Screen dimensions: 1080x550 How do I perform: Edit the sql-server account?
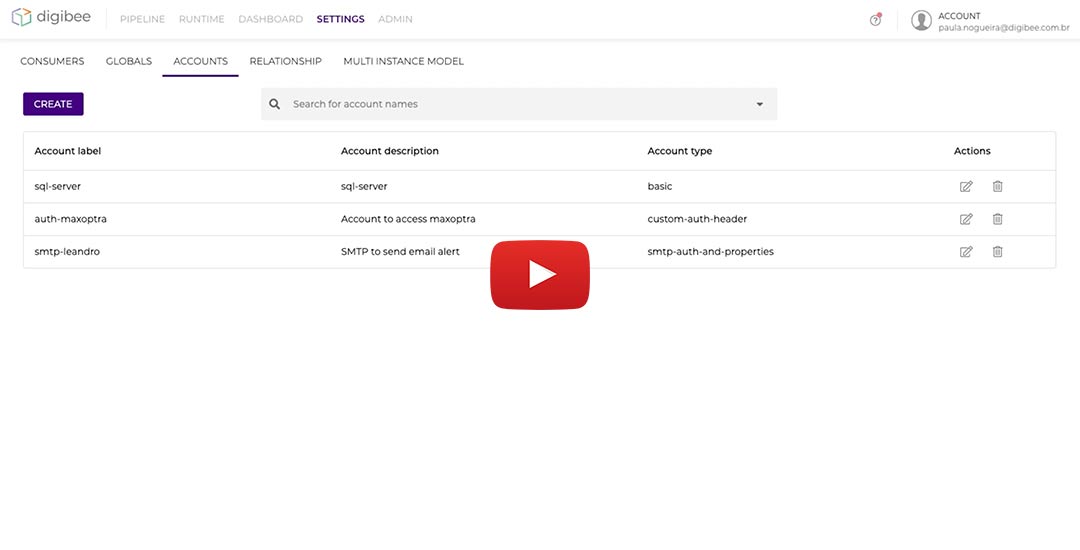(x=966, y=187)
